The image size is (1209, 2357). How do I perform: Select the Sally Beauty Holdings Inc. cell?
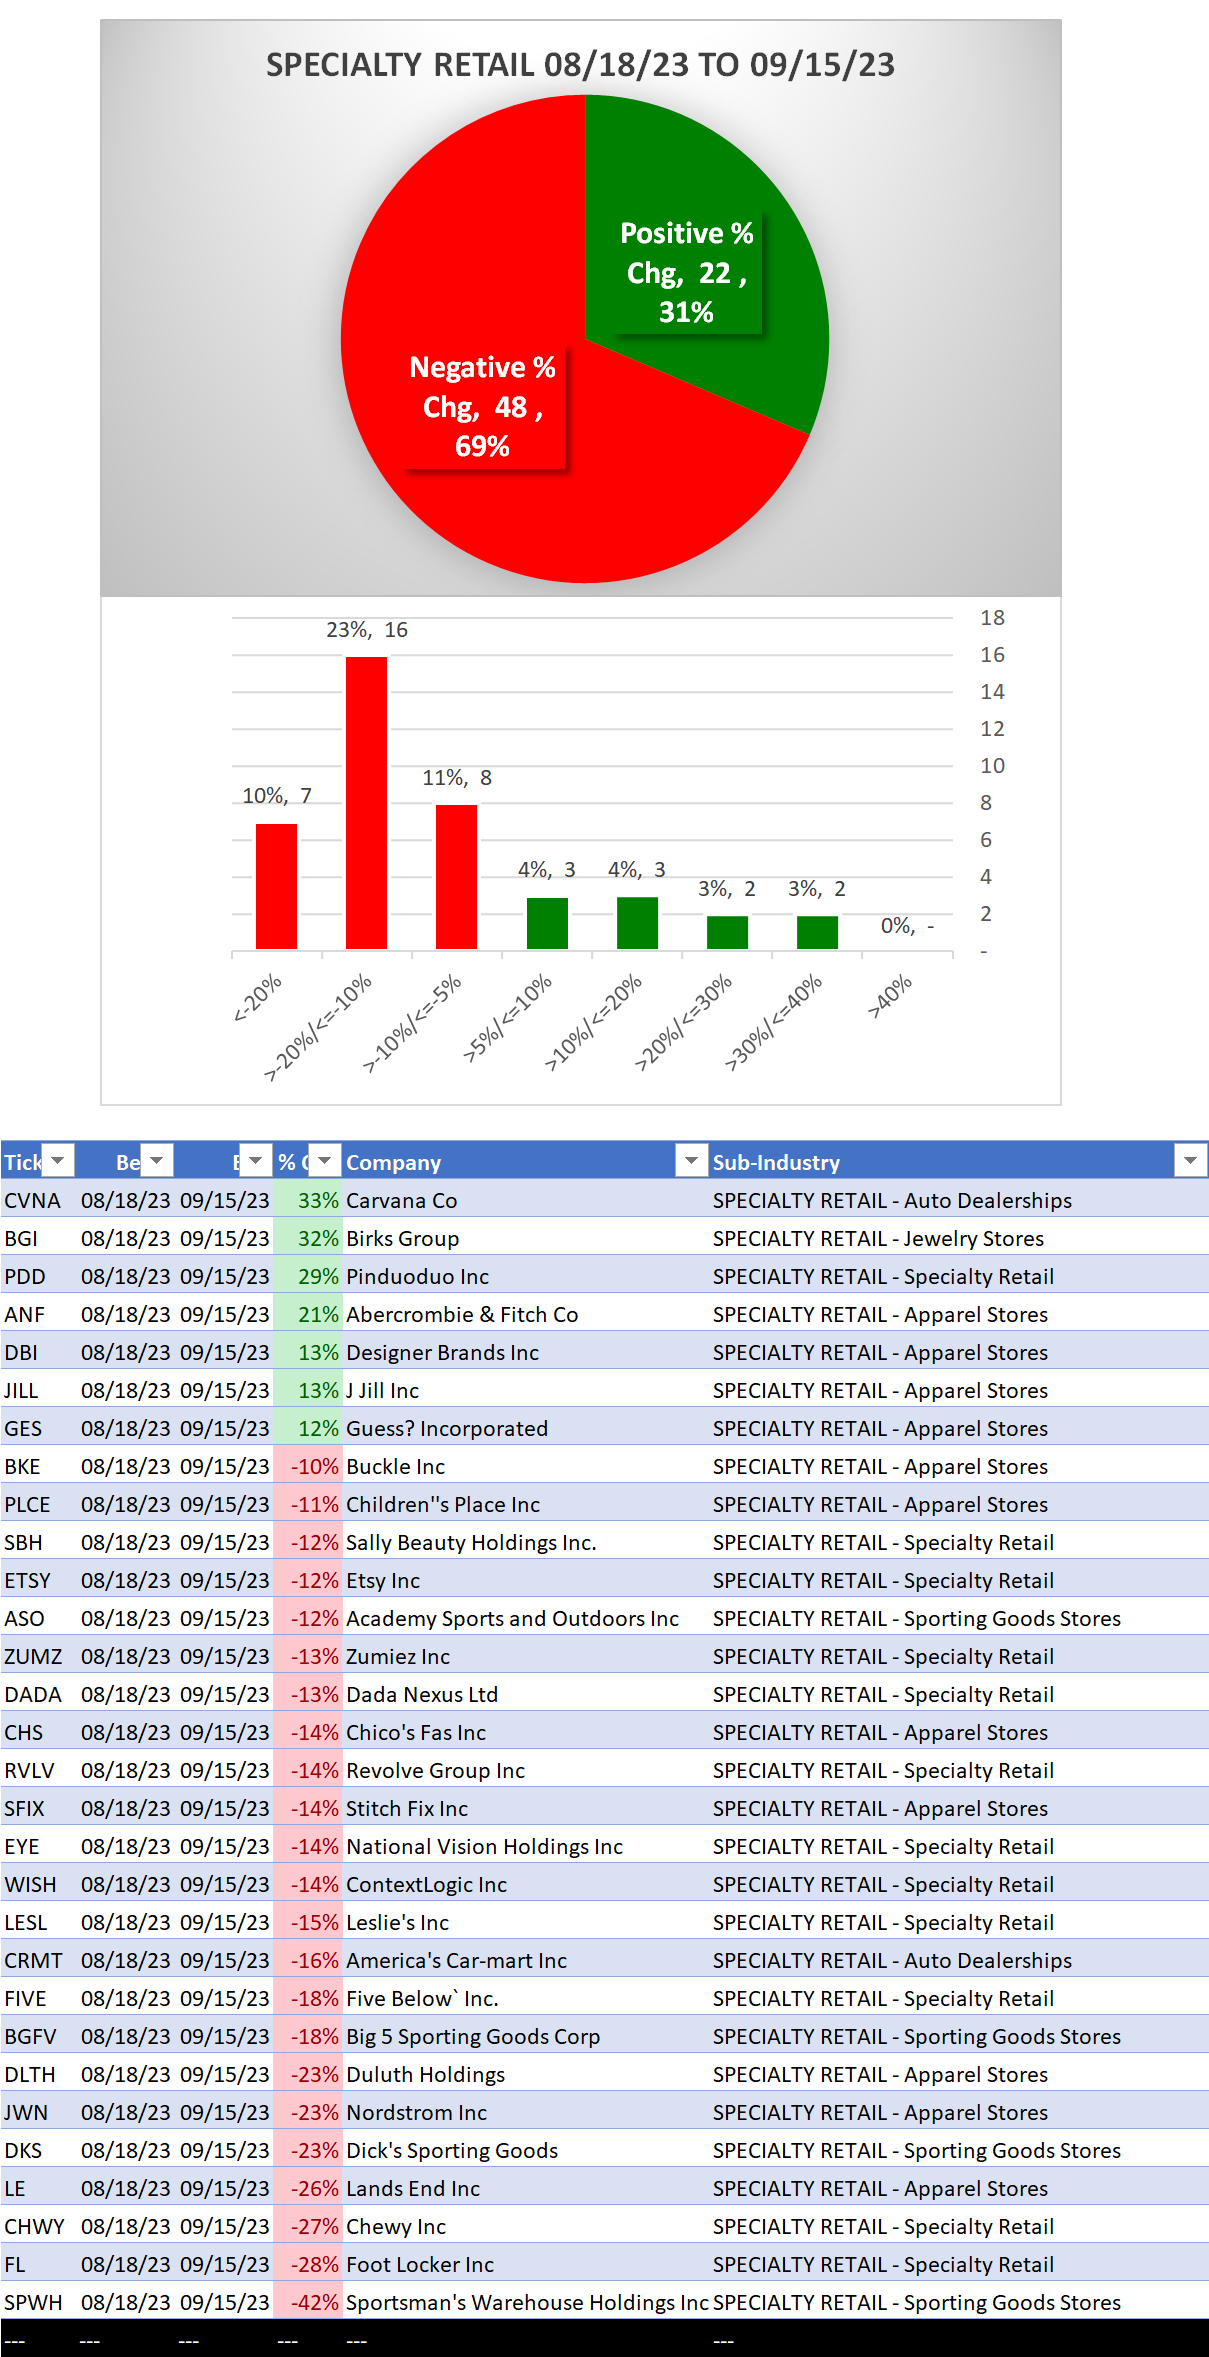pyautogui.click(x=526, y=1542)
